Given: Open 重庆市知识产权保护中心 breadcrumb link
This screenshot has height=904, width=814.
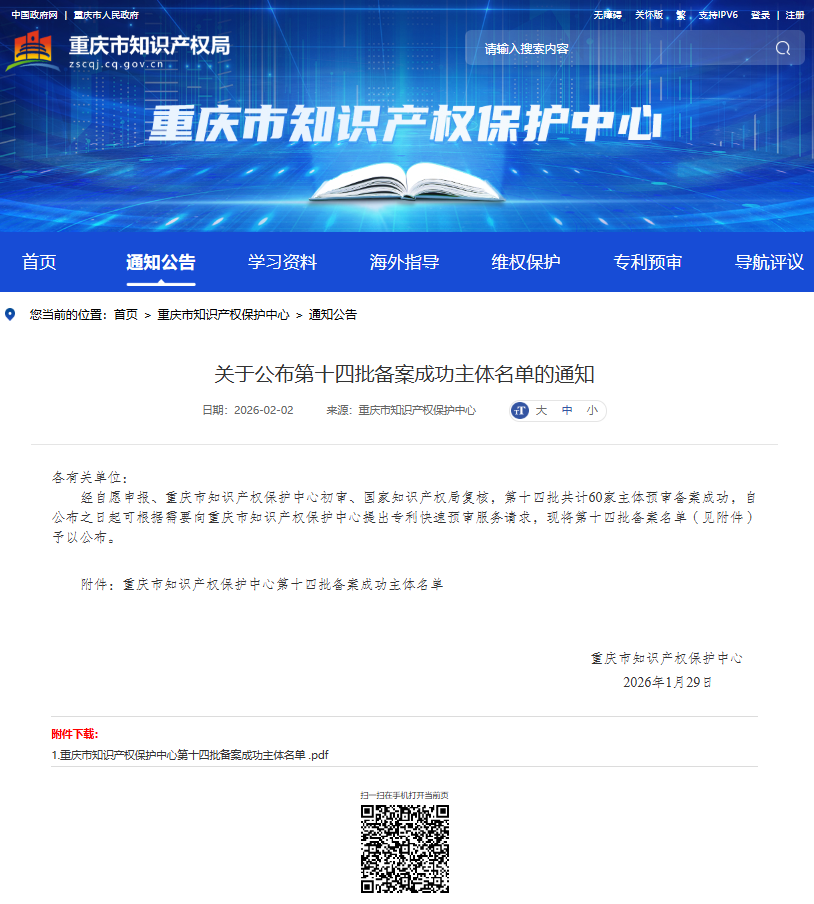Looking at the screenshot, I should 223,314.
